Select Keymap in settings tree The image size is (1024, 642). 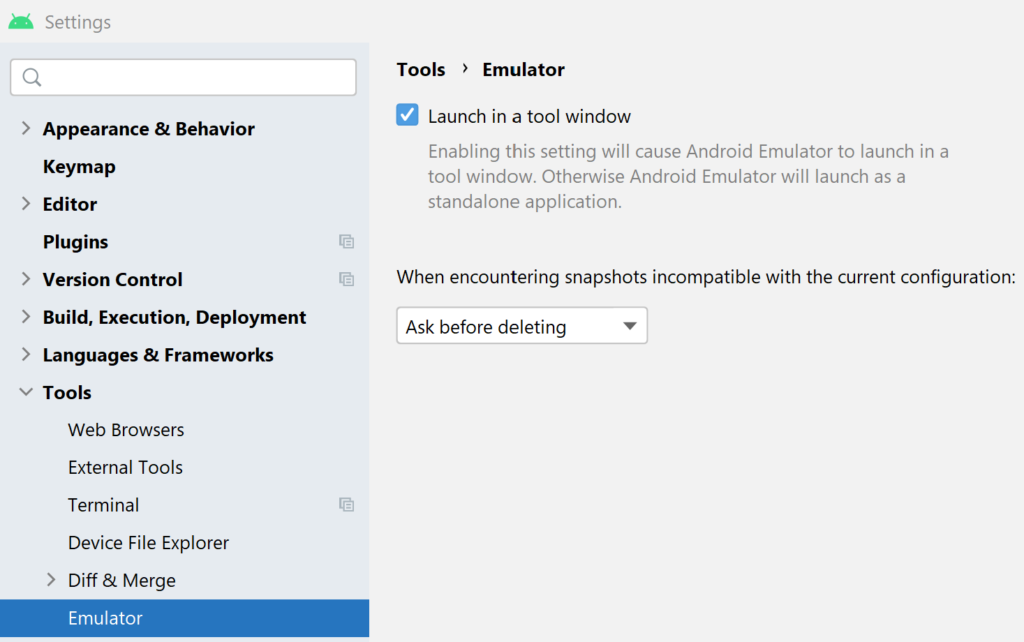tap(79, 167)
